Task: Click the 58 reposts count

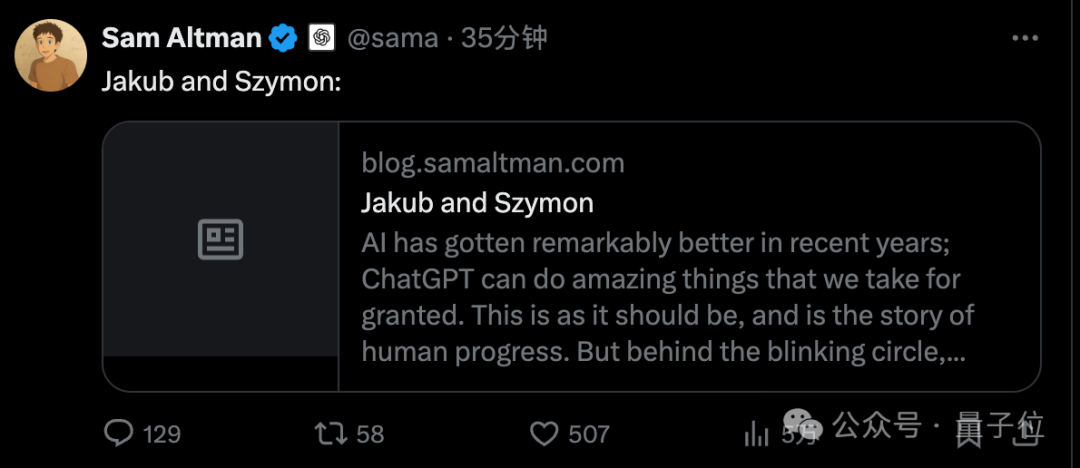Action: click(370, 434)
